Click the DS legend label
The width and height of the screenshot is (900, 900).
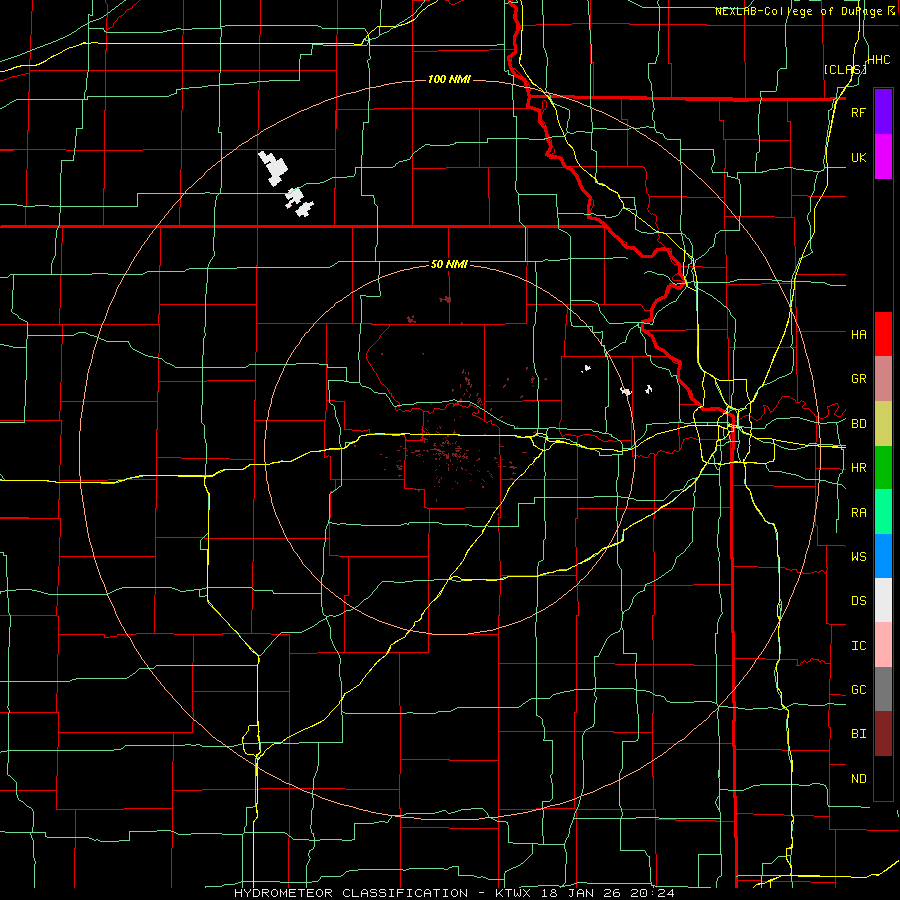tap(858, 600)
